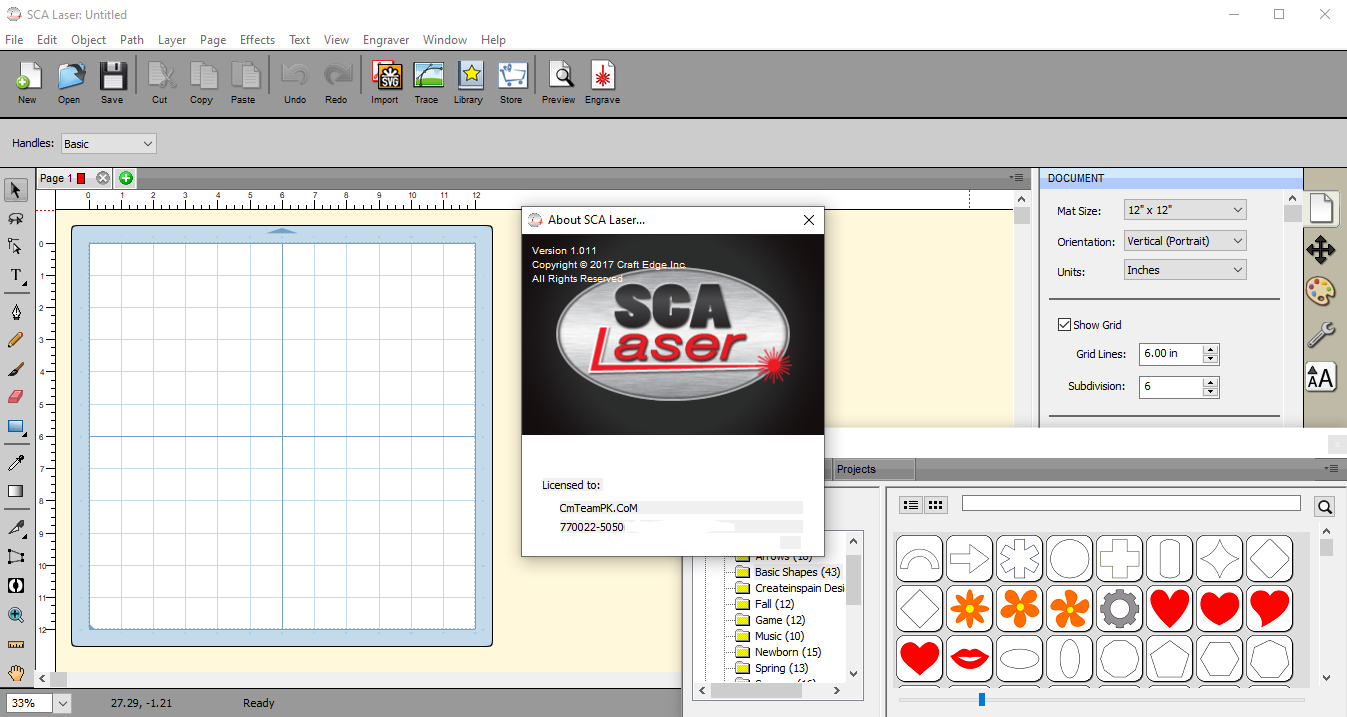The height and width of the screenshot is (717, 1347).
Task: Add a new page with green plus
Action: coord(126,178)
